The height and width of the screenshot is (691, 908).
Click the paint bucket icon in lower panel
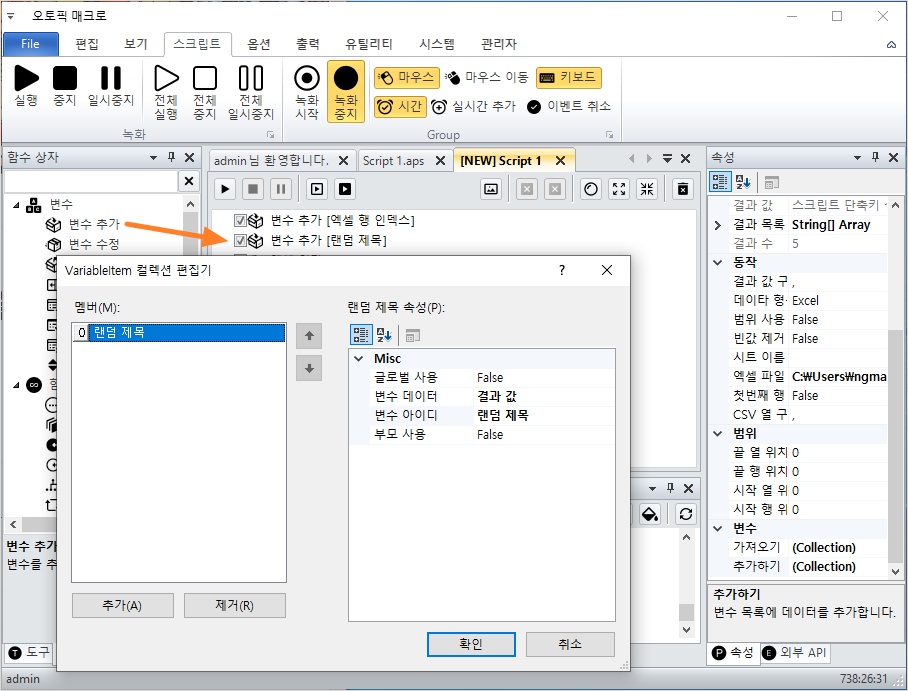click(650, 514)
